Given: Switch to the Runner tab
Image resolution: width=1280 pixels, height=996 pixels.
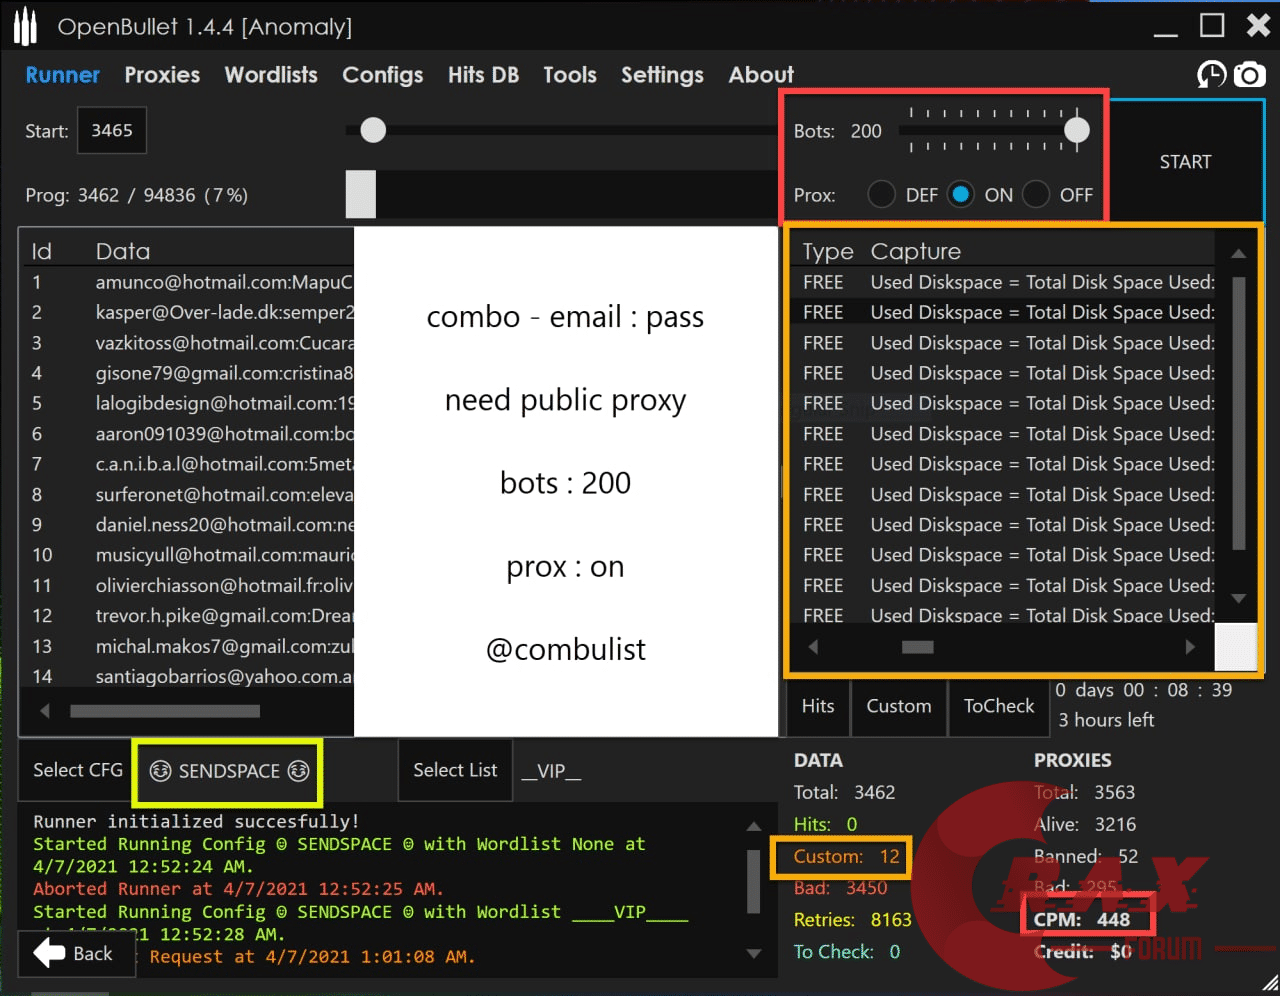Looking at the screenshot, I should (62, 75).
